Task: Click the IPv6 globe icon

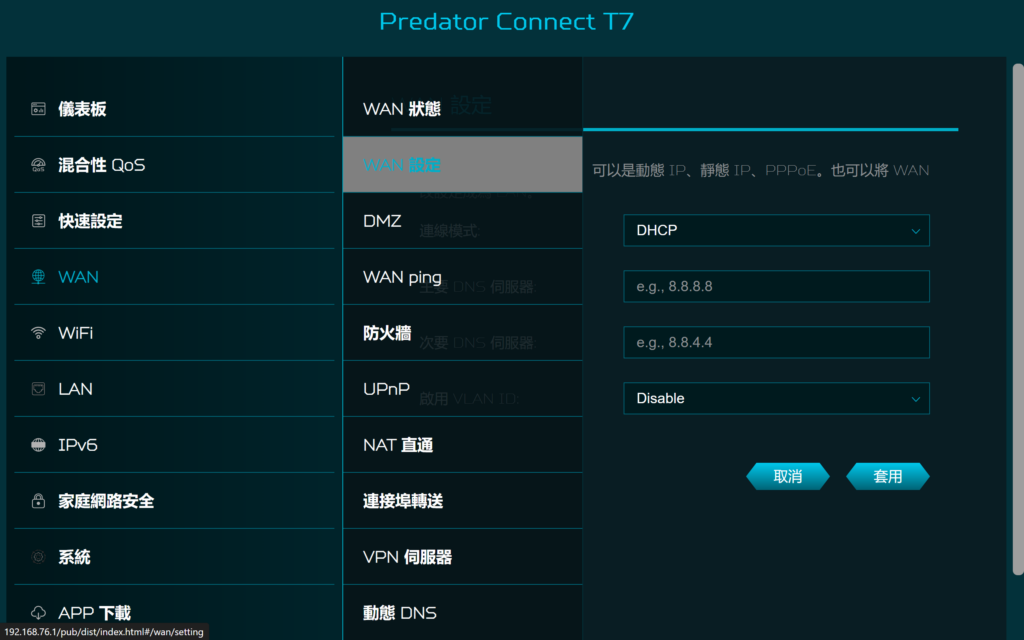Action: 39,445
